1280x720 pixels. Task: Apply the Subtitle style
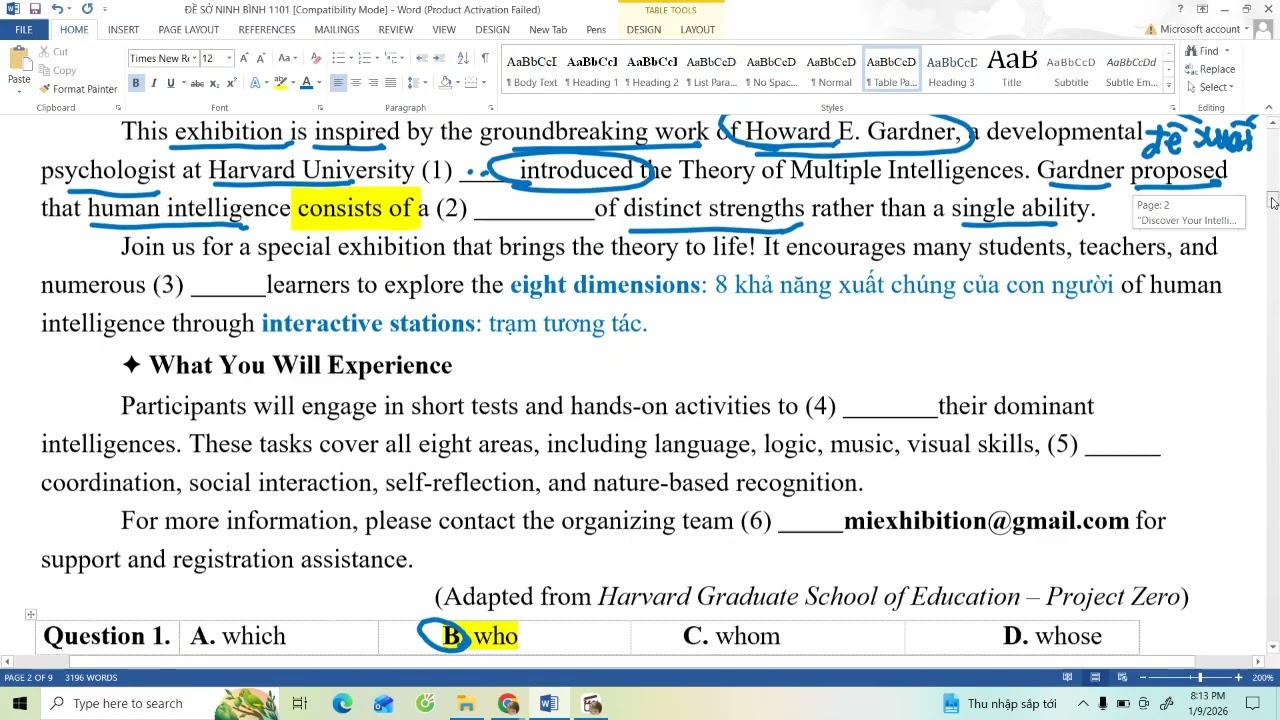tap(1071, 70)
